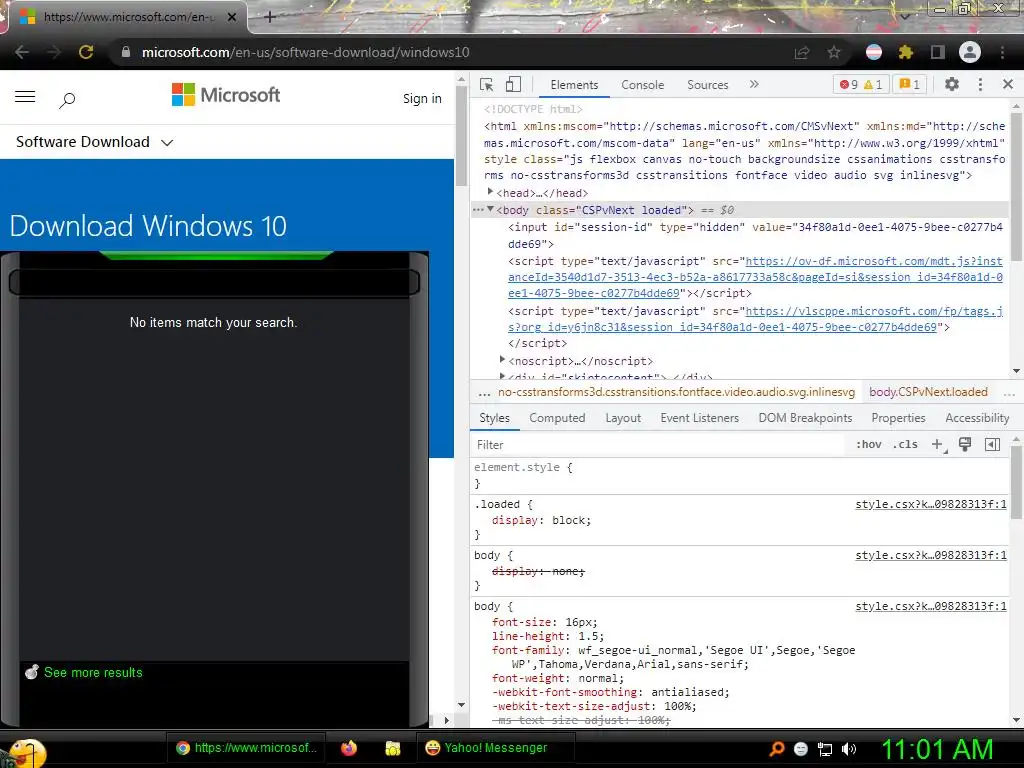1024x768 pixels.
Task: Switch to the Sources tab
Action: [707, 85]
